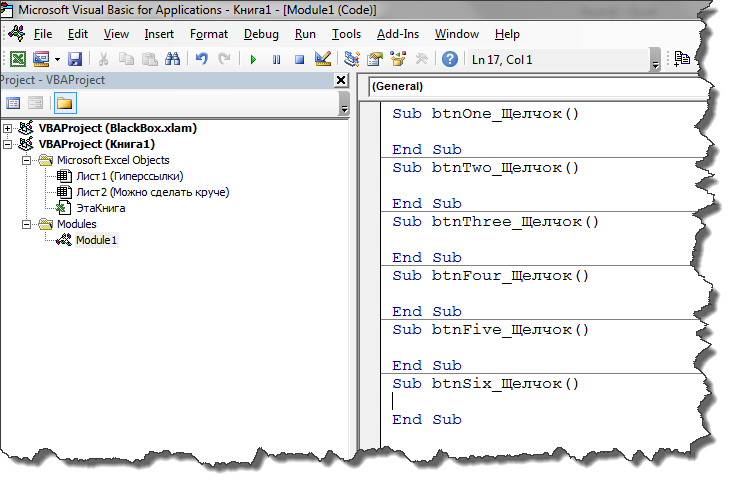Open the Run menu
The width and height of the screenshot is (737, 490).
(305, 34)
